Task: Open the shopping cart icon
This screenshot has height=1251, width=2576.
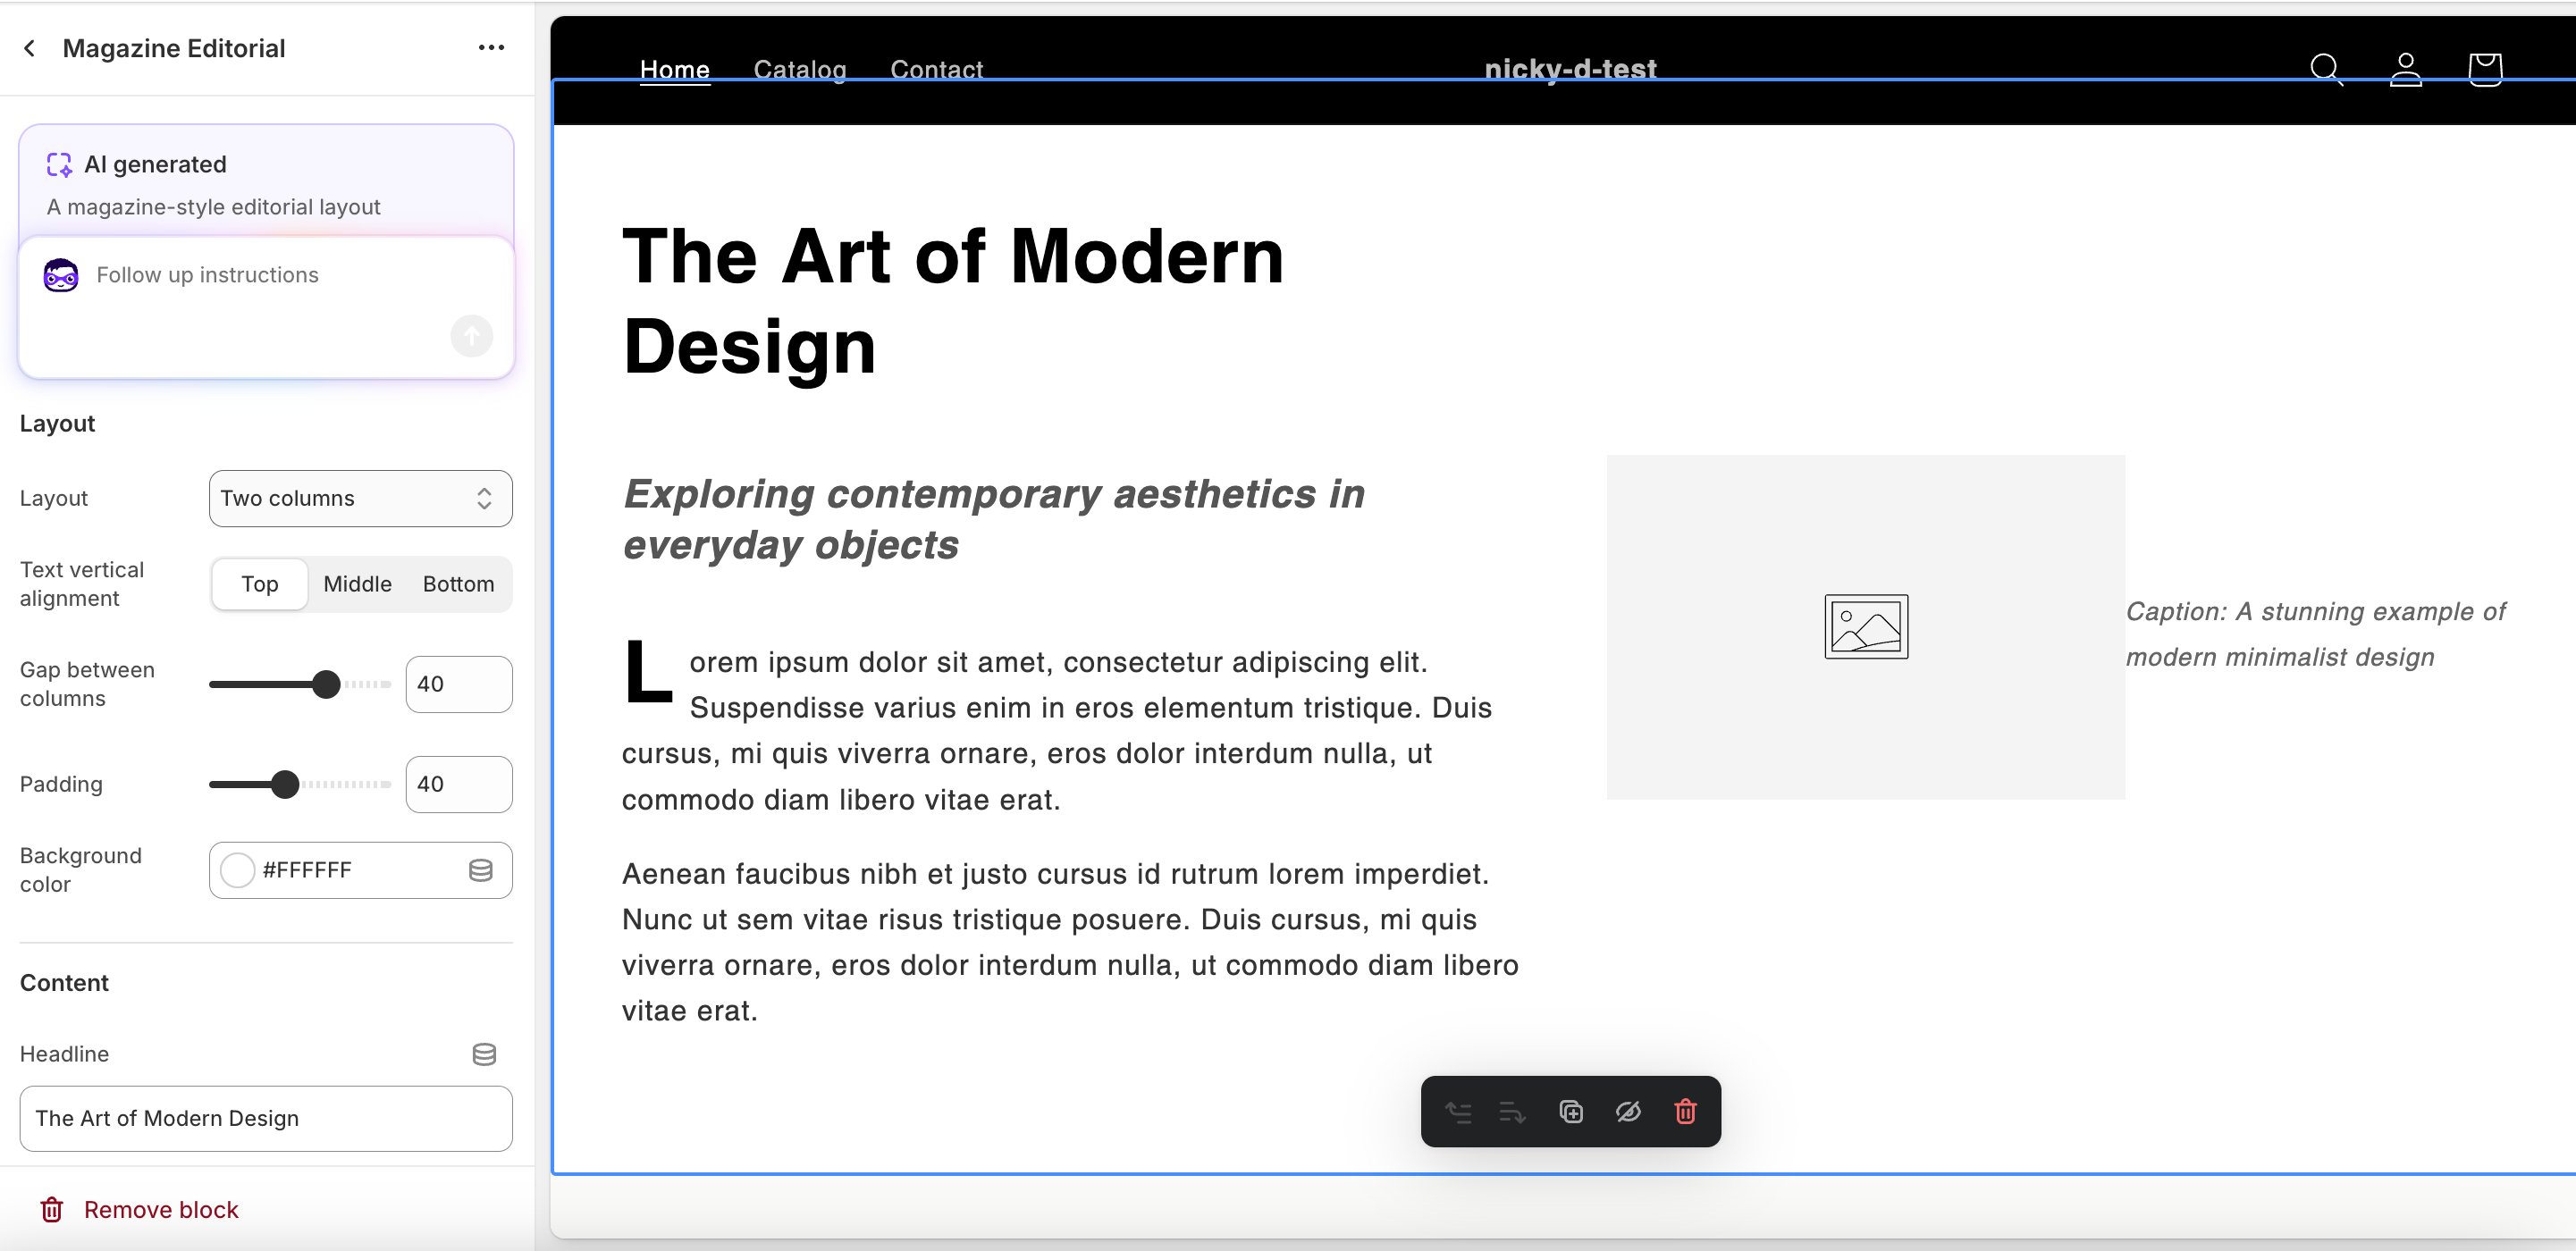Action: tap(2484, 69)
